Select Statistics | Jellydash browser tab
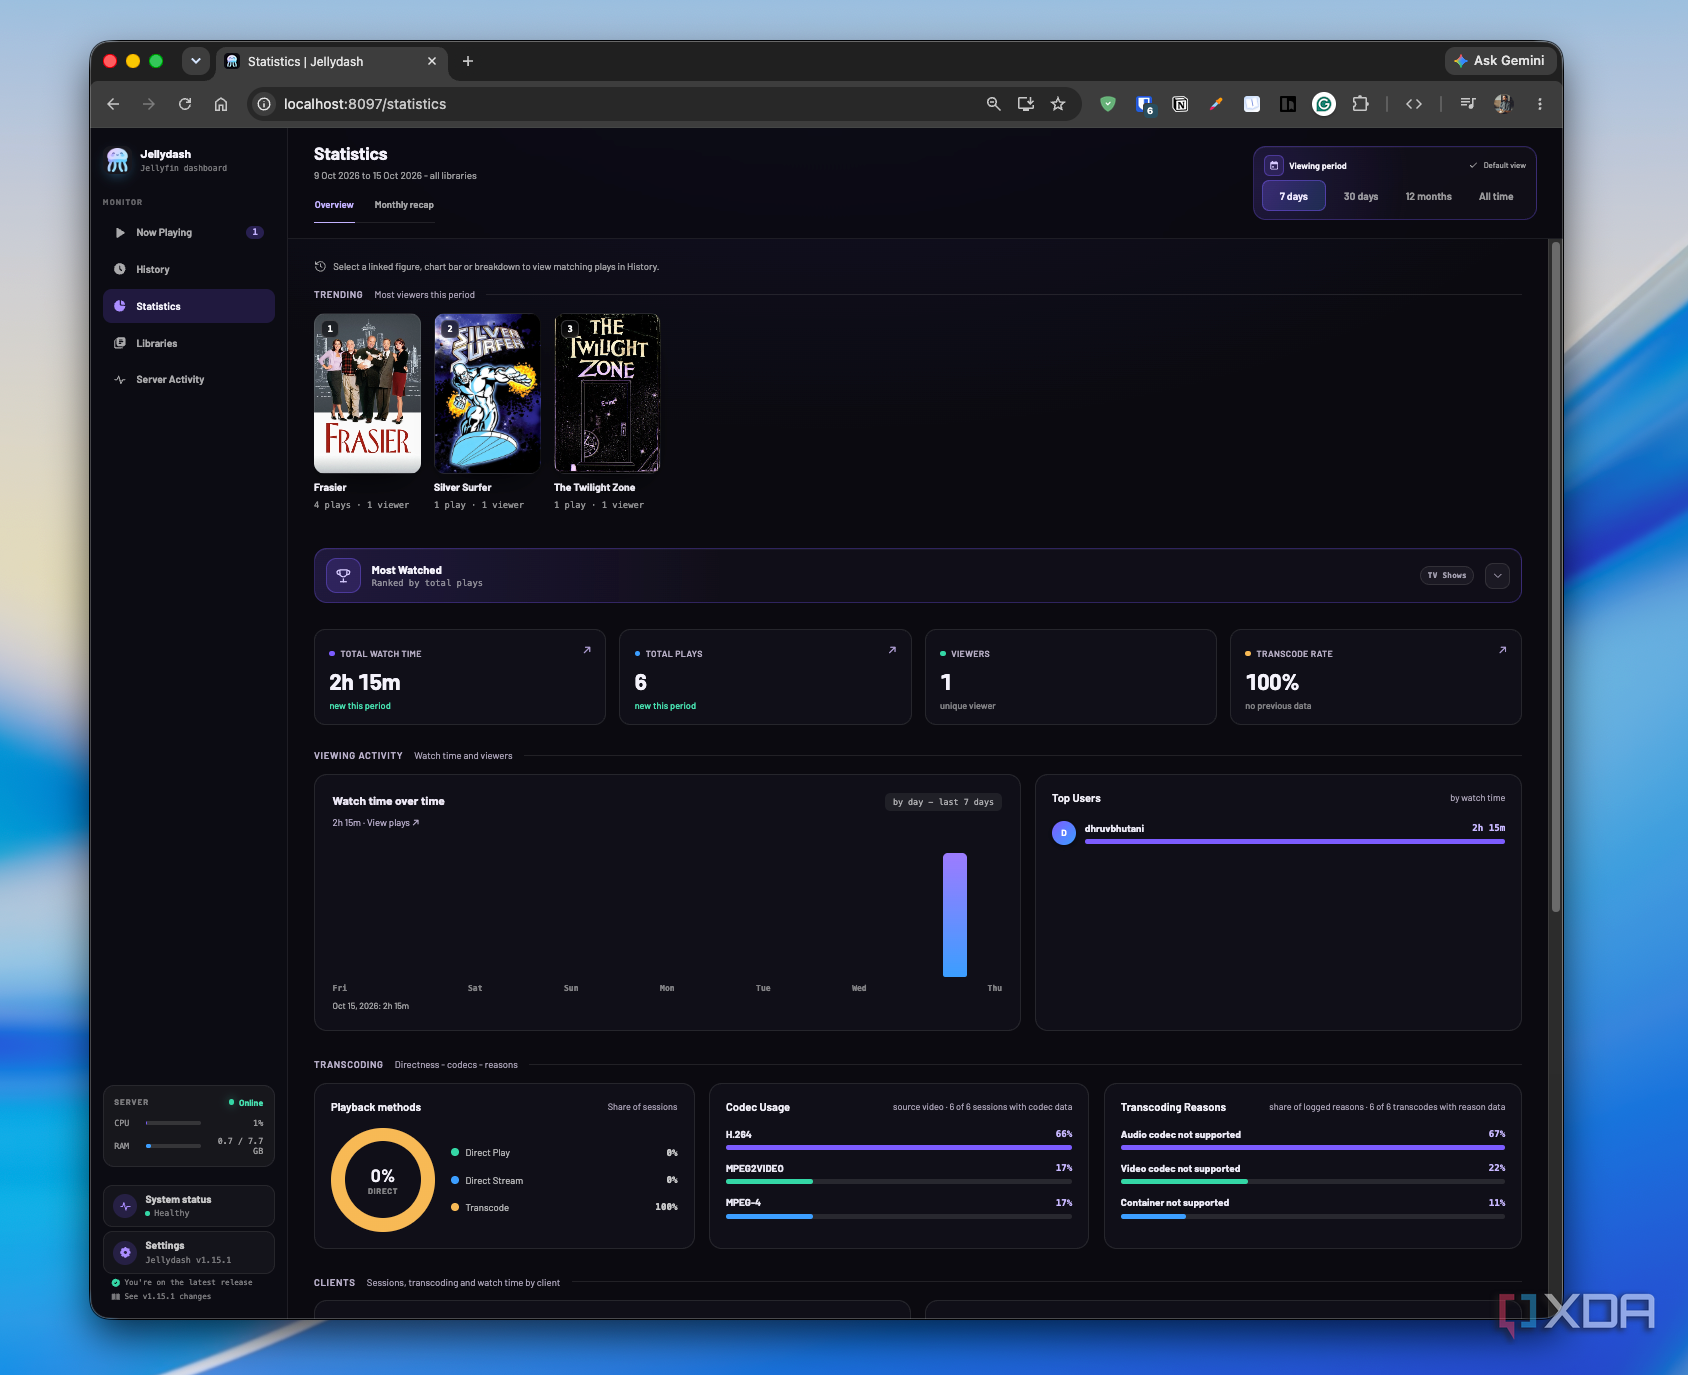Viewport: 1688px width, 1375px height. point(330,61)
